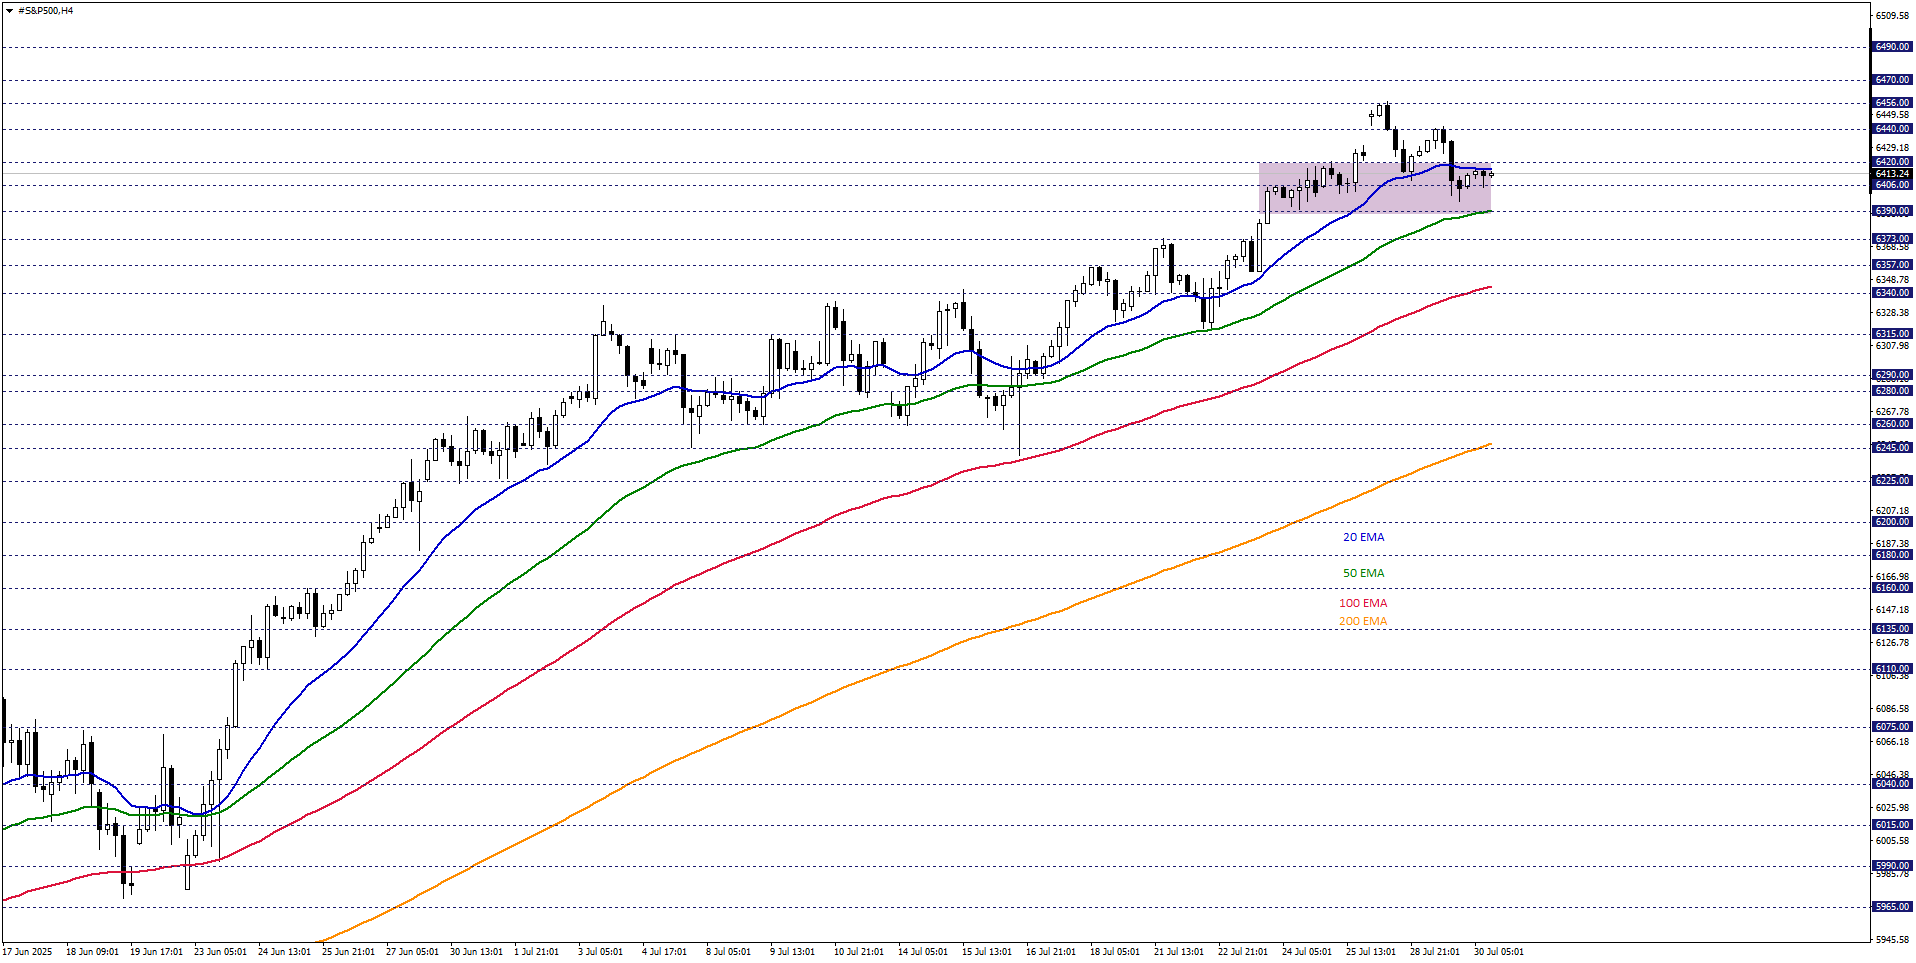Image resolution: width=1916 pixels, height=963 pixels.
Task: Click the 6160.00 horizontal line price label
Action: [1892, 588]
